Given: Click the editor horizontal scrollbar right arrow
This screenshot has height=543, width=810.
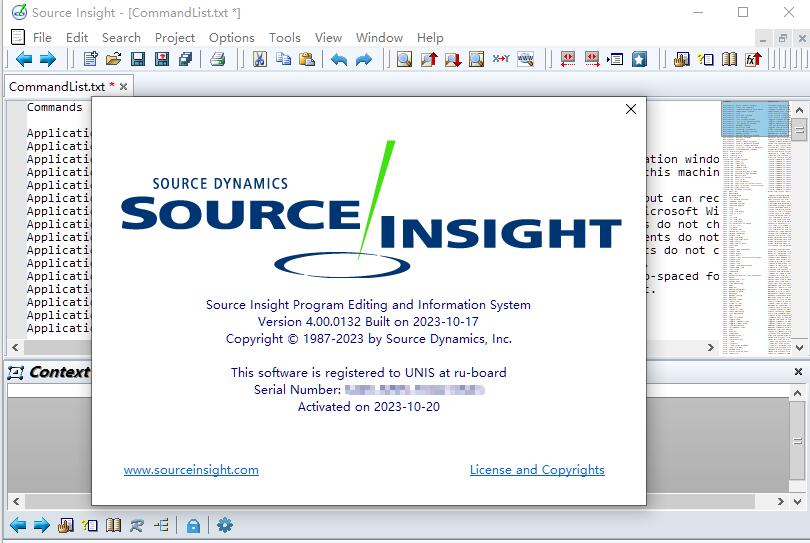Looking at the screenshot, I should pyautogui.click(x=711, y=347).
